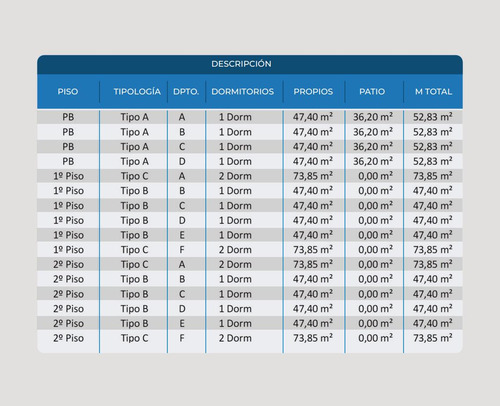Select '47,40 m²' Propios in 1º Piso Dpto. D row
This screenshot has height=406, width=500.
coord(313,220)
